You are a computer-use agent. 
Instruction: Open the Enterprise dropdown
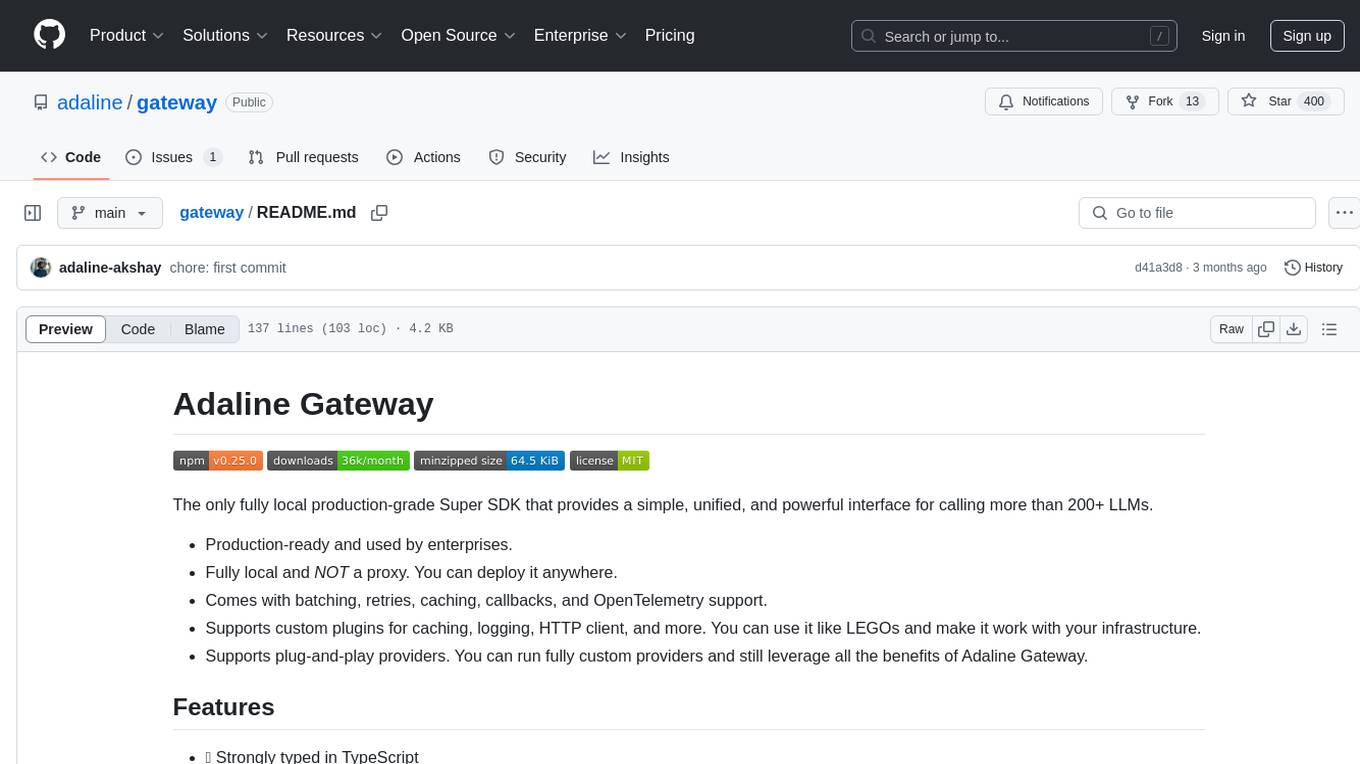[580, 35]
